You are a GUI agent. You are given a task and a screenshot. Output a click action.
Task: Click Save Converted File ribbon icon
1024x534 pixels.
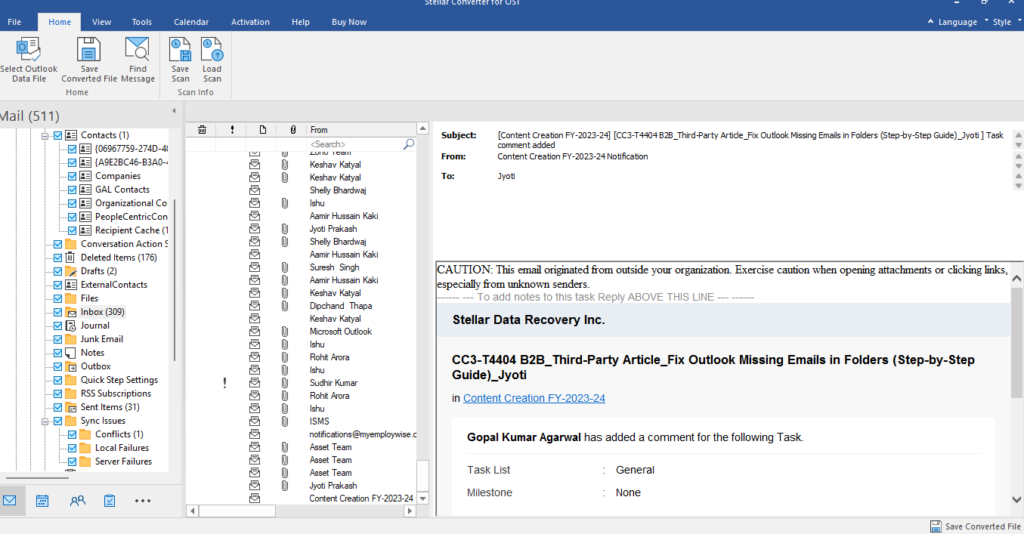[x=89, y=50]
